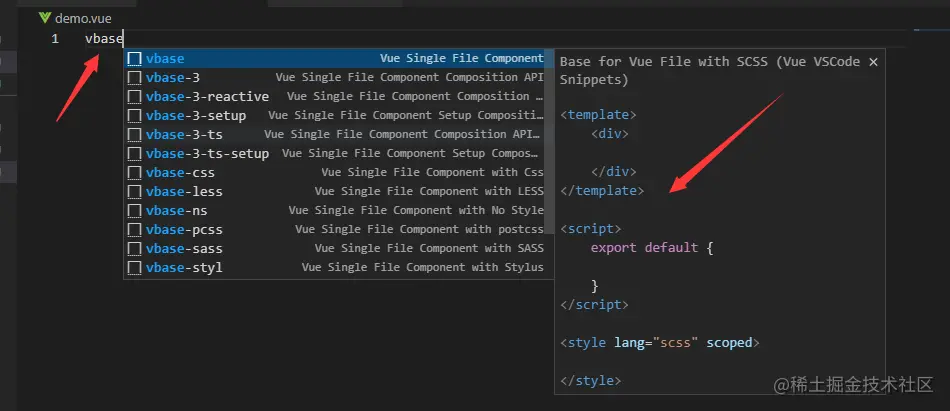Click the snippet icon beside vbase-pcss
The width and height of the screenshot is (950, 411).
135,230
